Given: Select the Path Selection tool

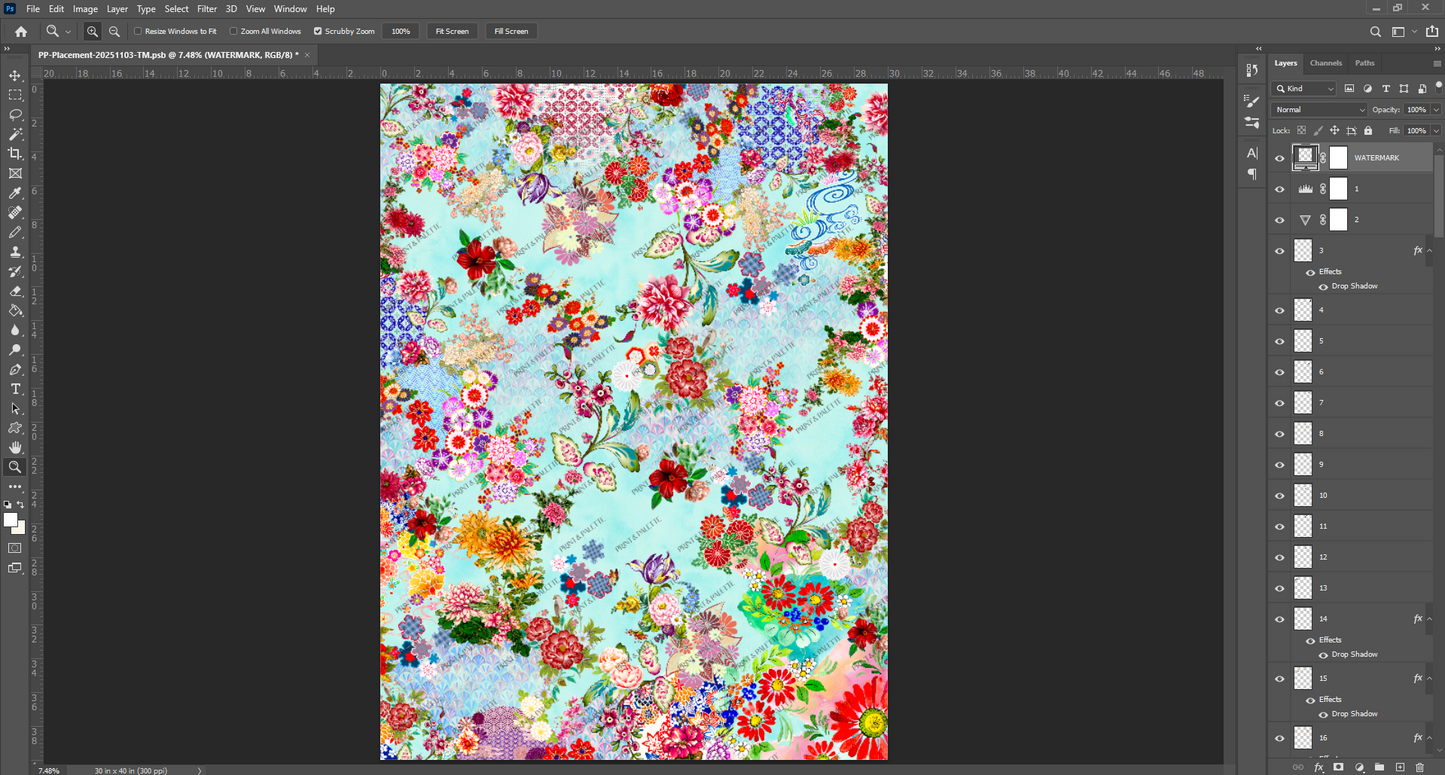Looking at the screenshot, I should 15,408.
